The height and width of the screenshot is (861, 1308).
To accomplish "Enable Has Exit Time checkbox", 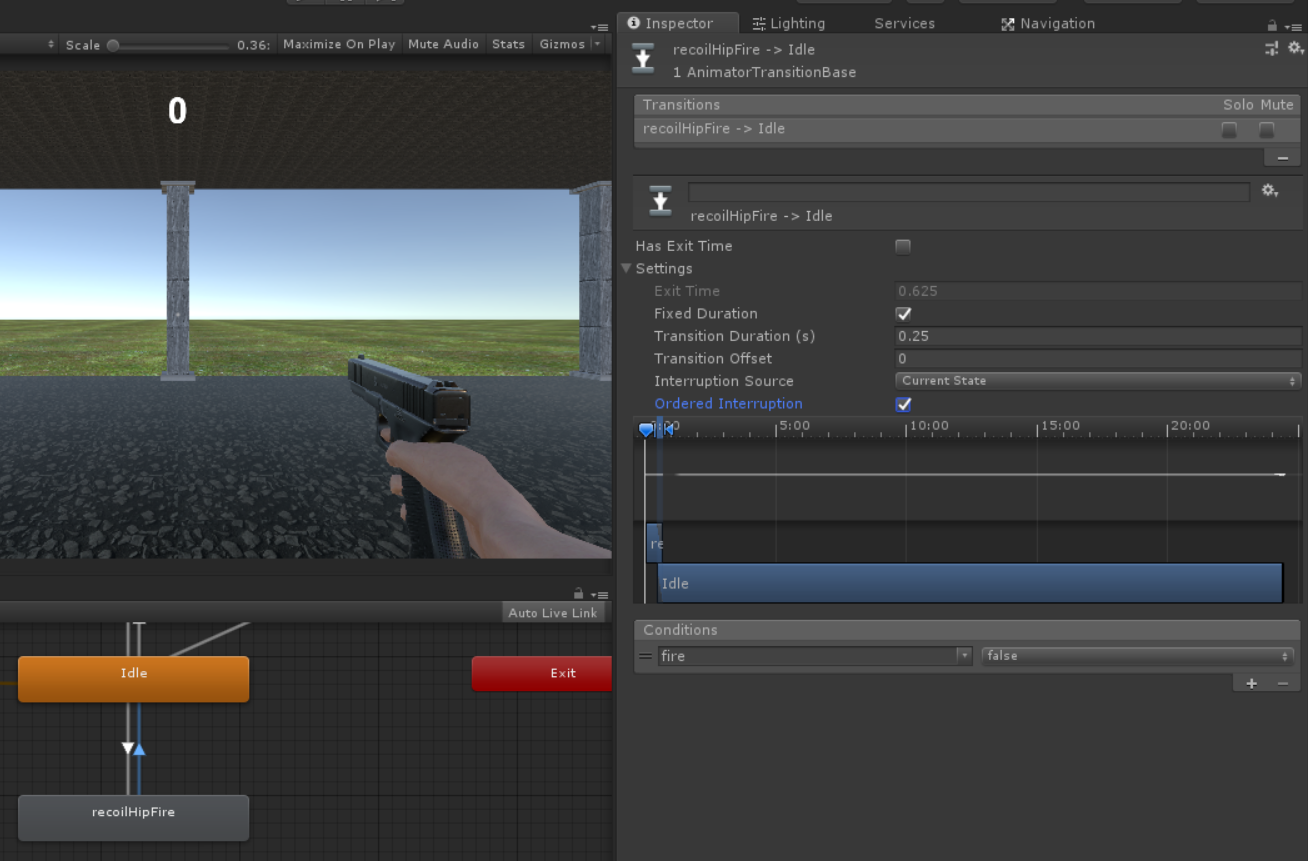I will (903, 246).
